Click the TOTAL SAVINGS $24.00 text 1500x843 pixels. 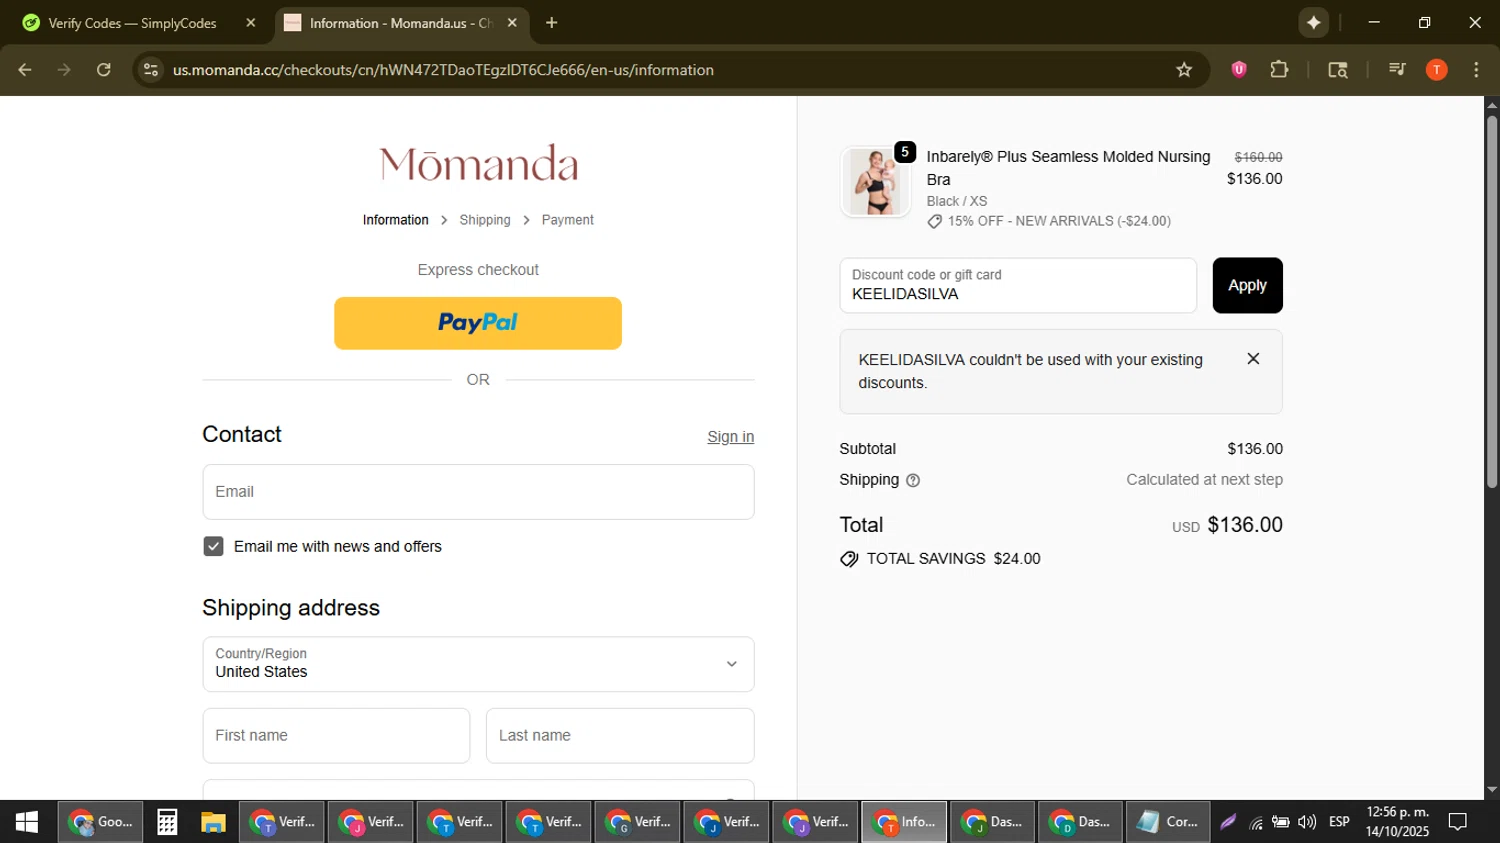[953, 559]
